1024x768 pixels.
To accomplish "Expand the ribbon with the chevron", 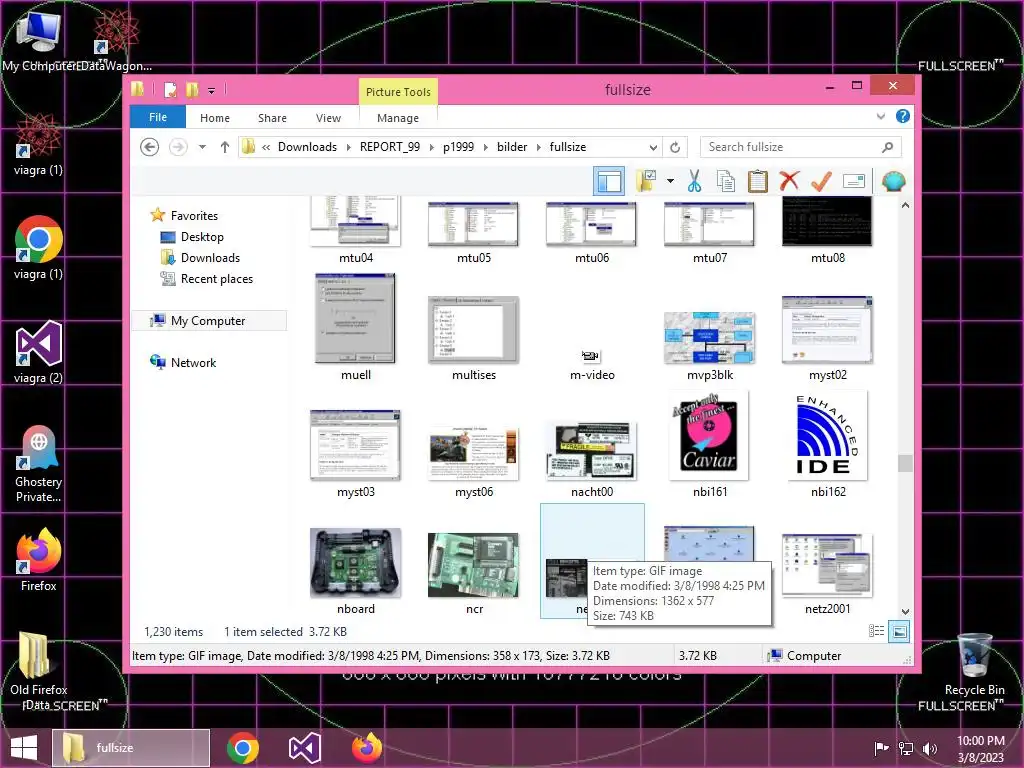I will [880, 116].
